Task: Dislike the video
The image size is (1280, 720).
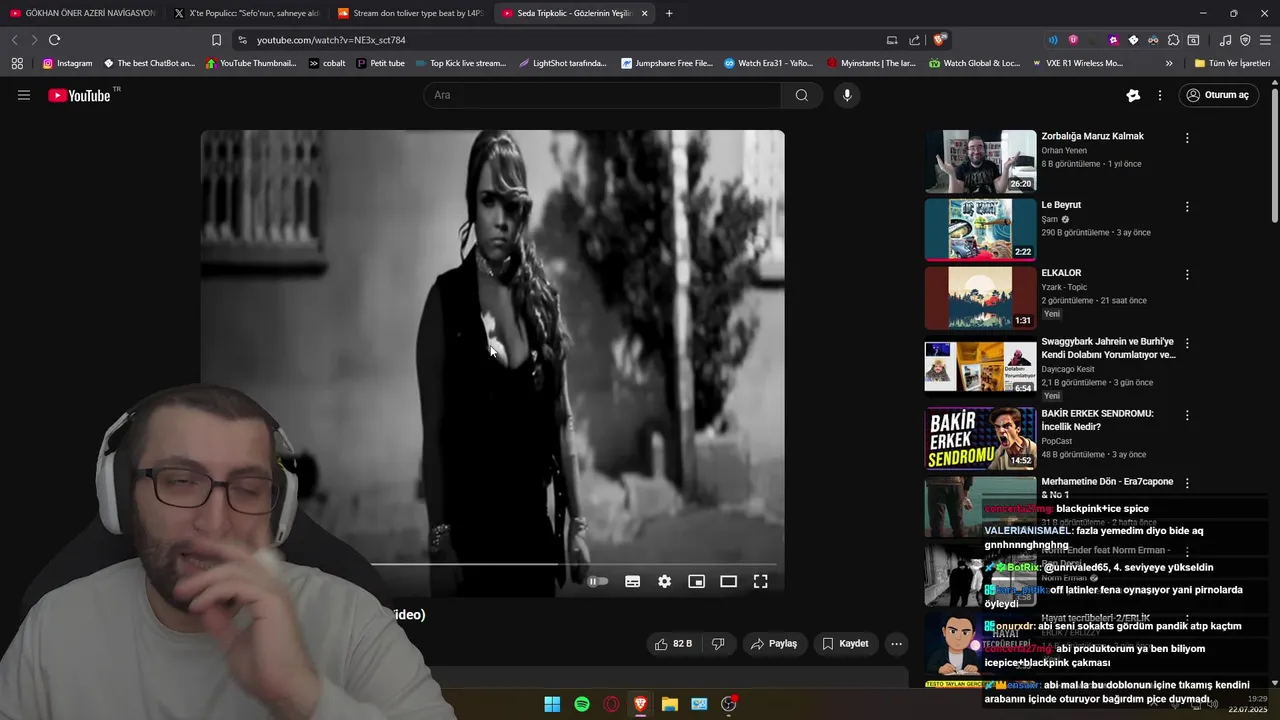Action: click(x=718, y=643)
